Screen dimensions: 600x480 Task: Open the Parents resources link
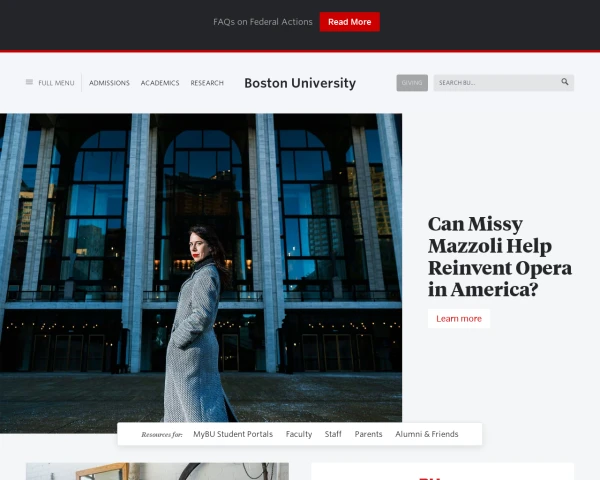[368, 434]
